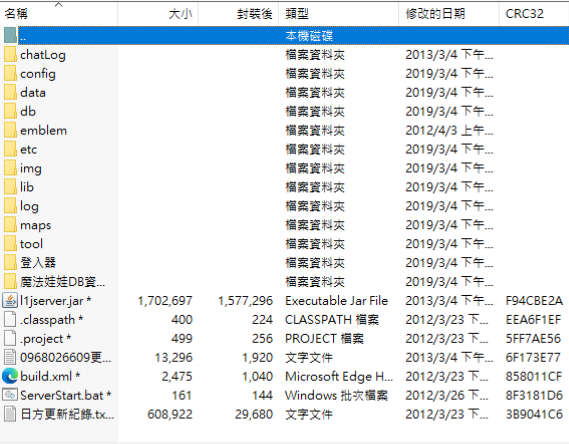Click the 0968026609 text document icon
569x444 pixels.
10,357
